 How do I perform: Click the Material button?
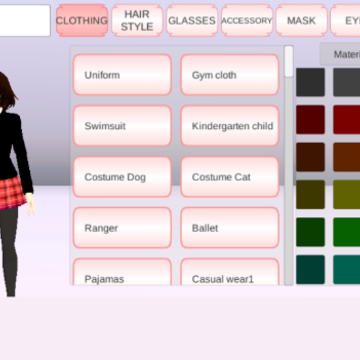click(340, 54)
